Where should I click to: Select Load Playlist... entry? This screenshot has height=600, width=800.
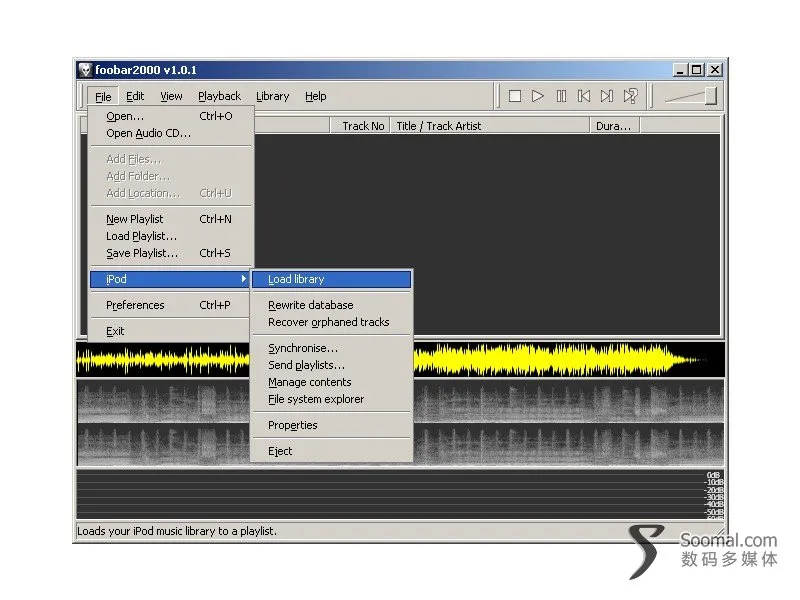pos(171,236)
